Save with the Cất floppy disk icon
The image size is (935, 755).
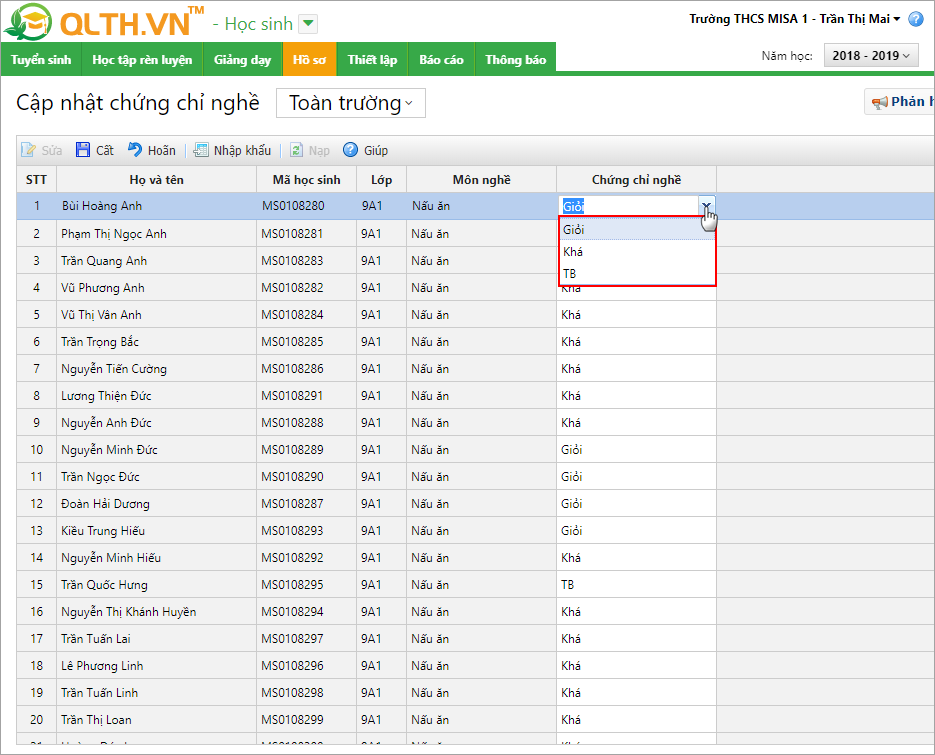(x=83, y=150)
